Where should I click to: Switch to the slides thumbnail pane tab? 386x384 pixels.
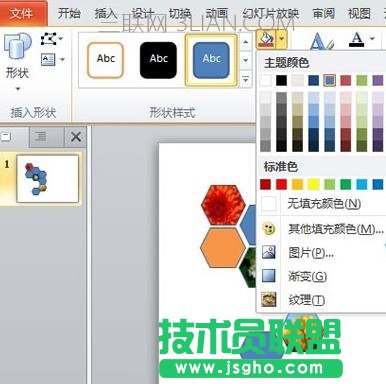pyautogui.click(x=13, y=137)
